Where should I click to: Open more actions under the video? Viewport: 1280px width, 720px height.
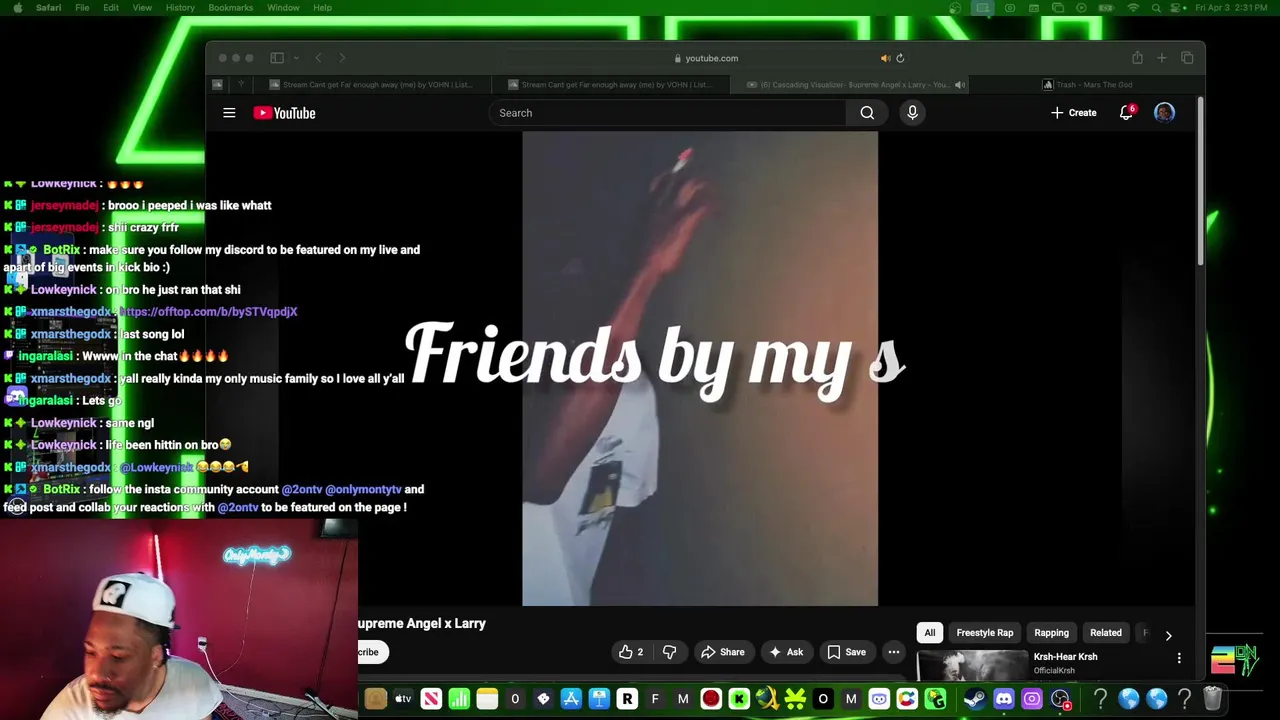[x=894, y=652]
